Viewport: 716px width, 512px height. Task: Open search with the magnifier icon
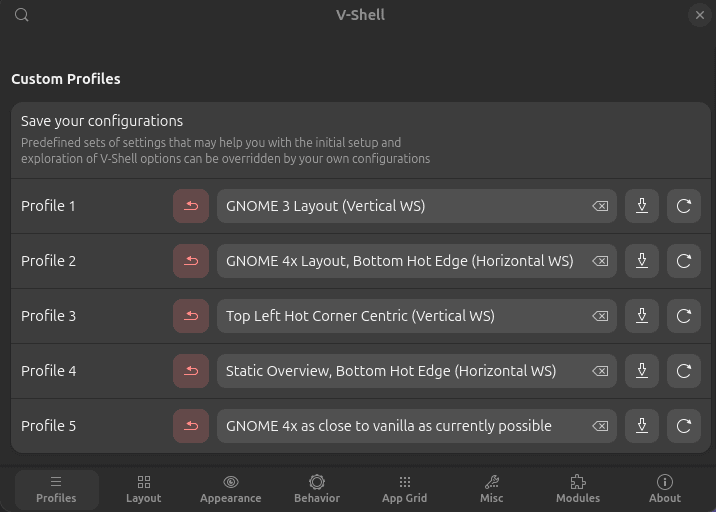tap(21, 15)
